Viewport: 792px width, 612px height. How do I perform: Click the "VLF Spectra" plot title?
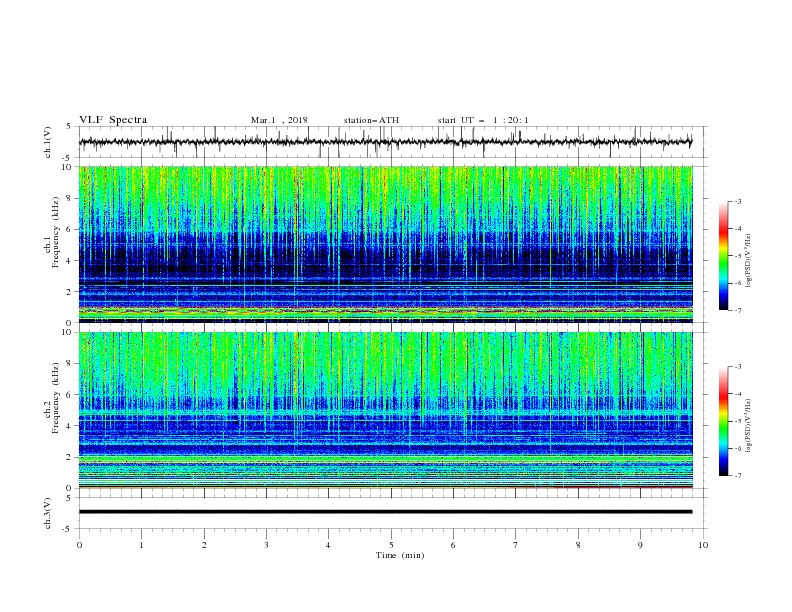point(113,120)
